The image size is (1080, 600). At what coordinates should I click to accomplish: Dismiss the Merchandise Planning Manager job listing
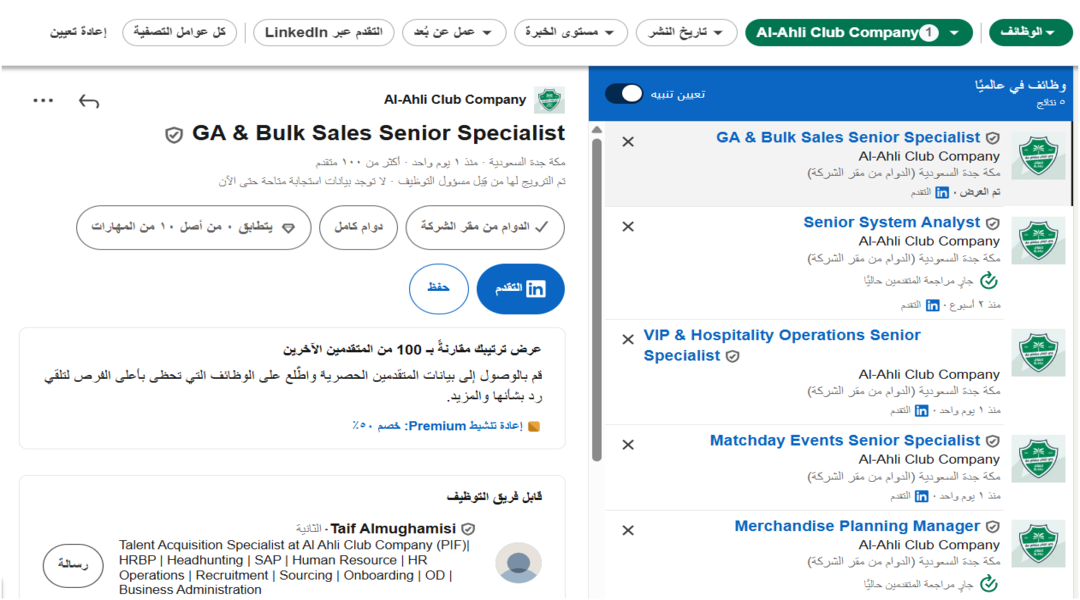pos(628,530)
